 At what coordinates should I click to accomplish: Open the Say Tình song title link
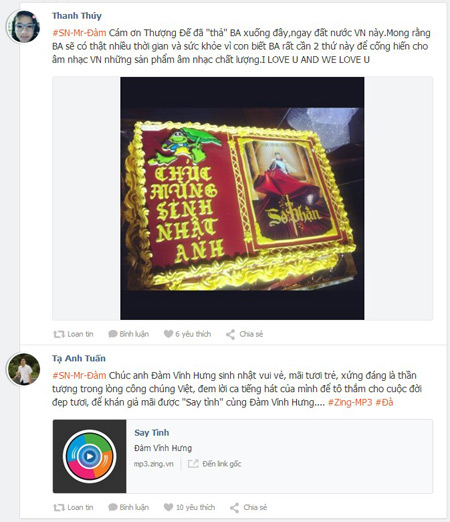(152, 433)
